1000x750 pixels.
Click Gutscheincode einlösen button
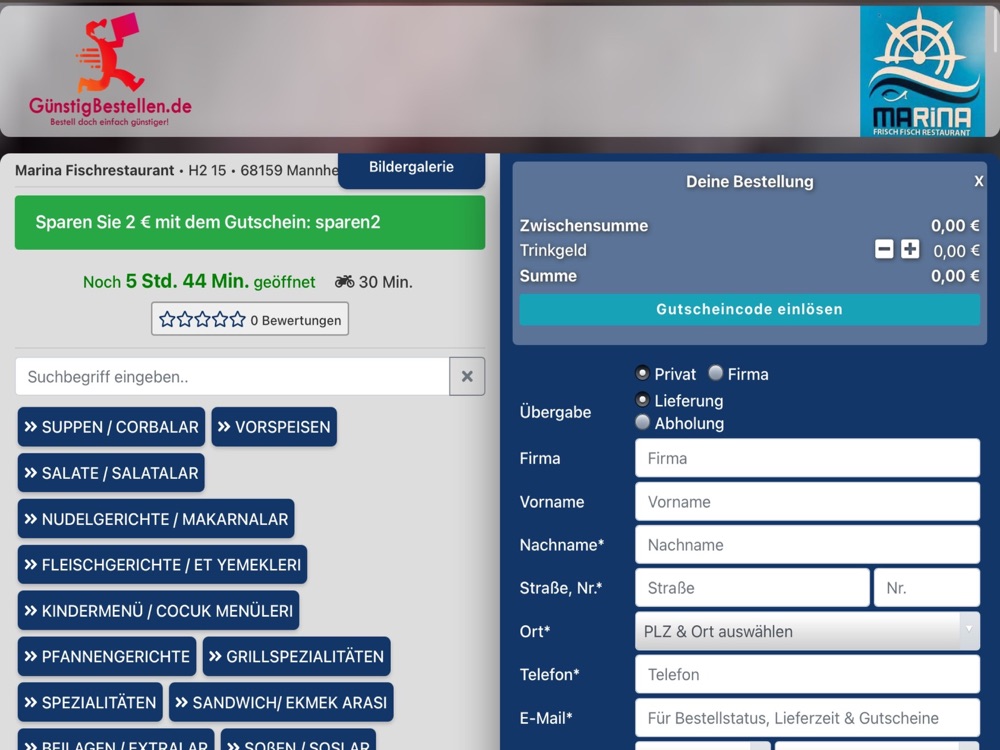(749, 309)
